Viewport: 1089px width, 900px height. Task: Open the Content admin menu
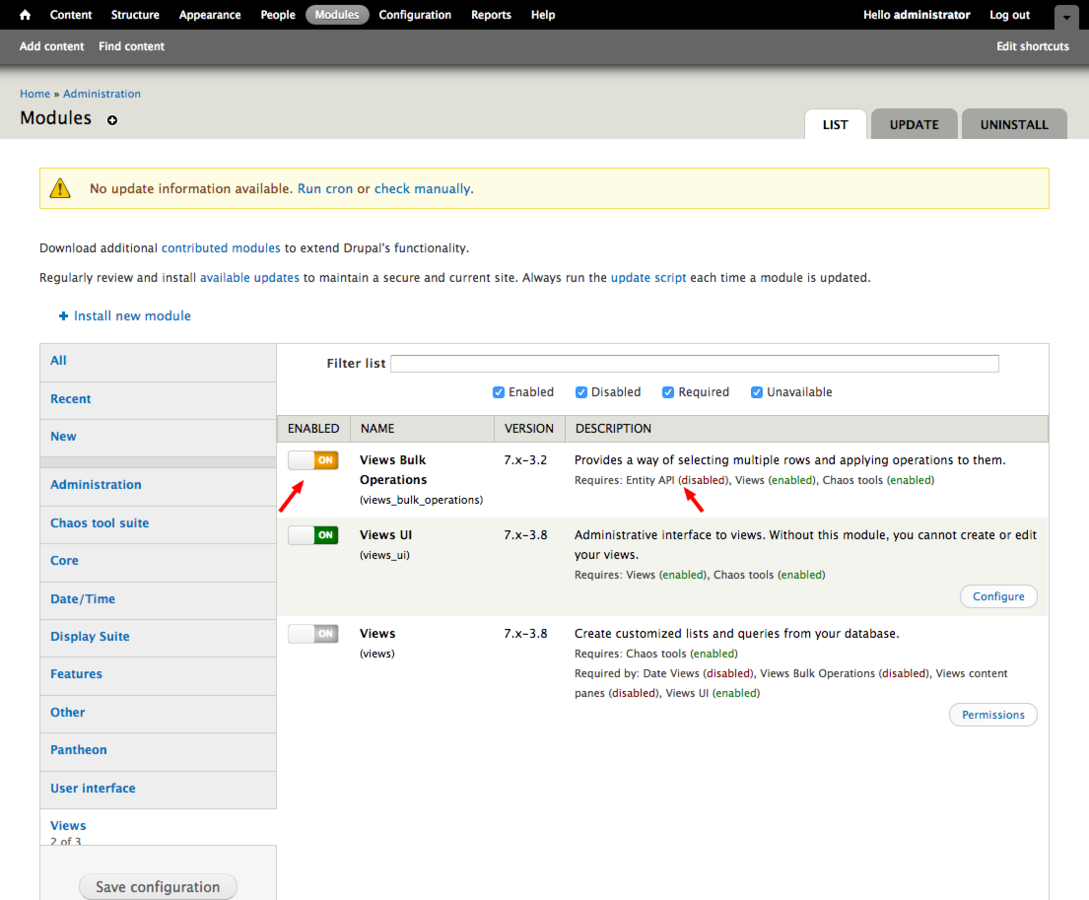[x=71, y=15]
